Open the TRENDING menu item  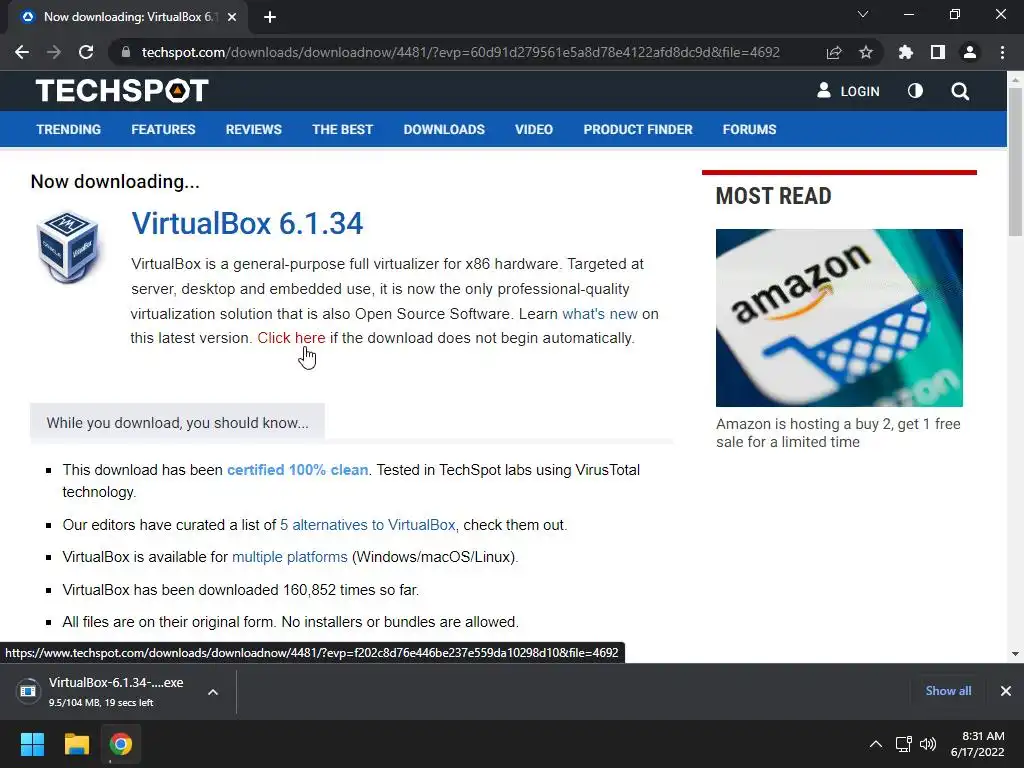pos(69,129)
